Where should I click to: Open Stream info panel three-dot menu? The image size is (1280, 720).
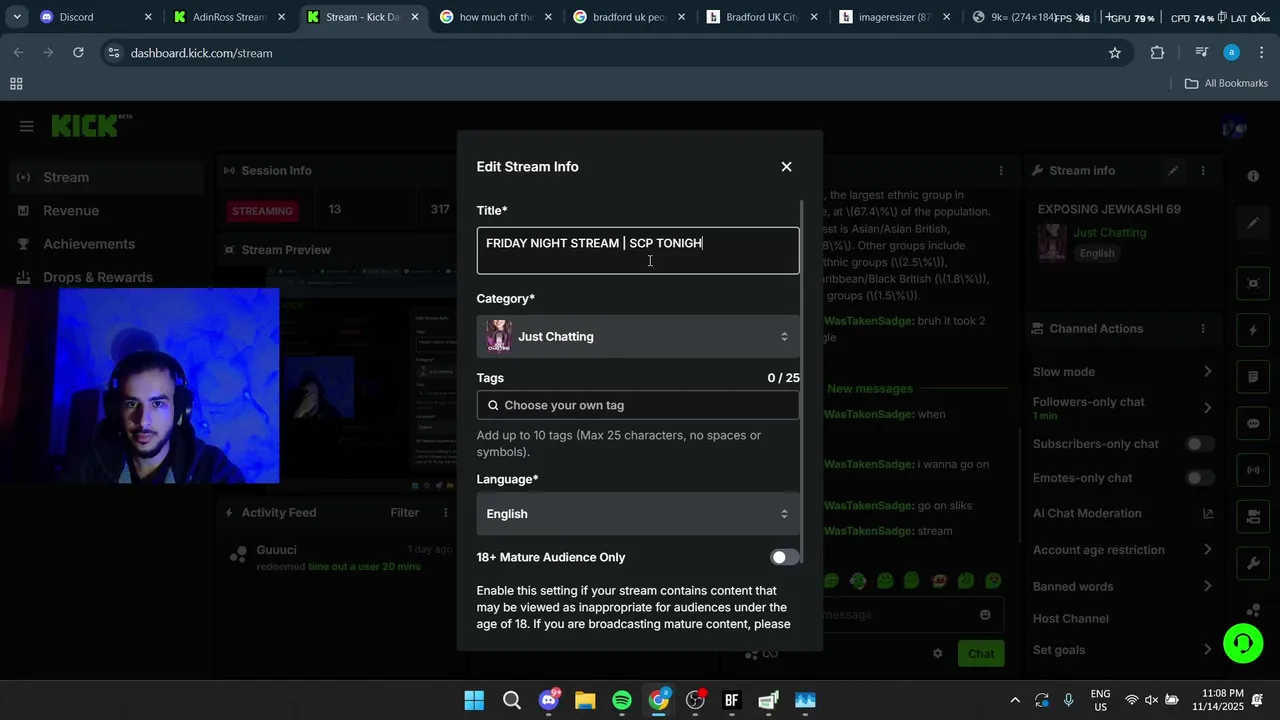pyautogui.click(x=1203, y=171)
